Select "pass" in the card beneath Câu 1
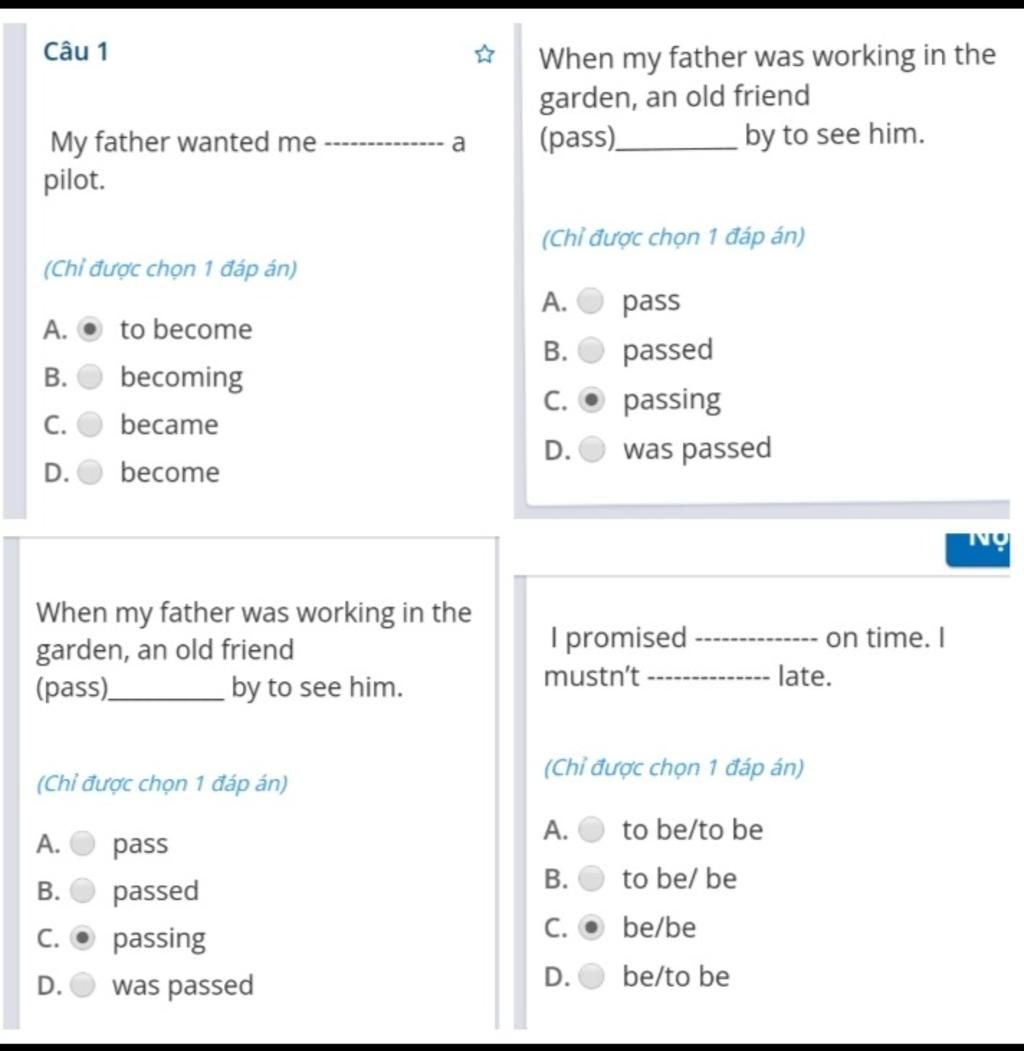 pos(84,845)
